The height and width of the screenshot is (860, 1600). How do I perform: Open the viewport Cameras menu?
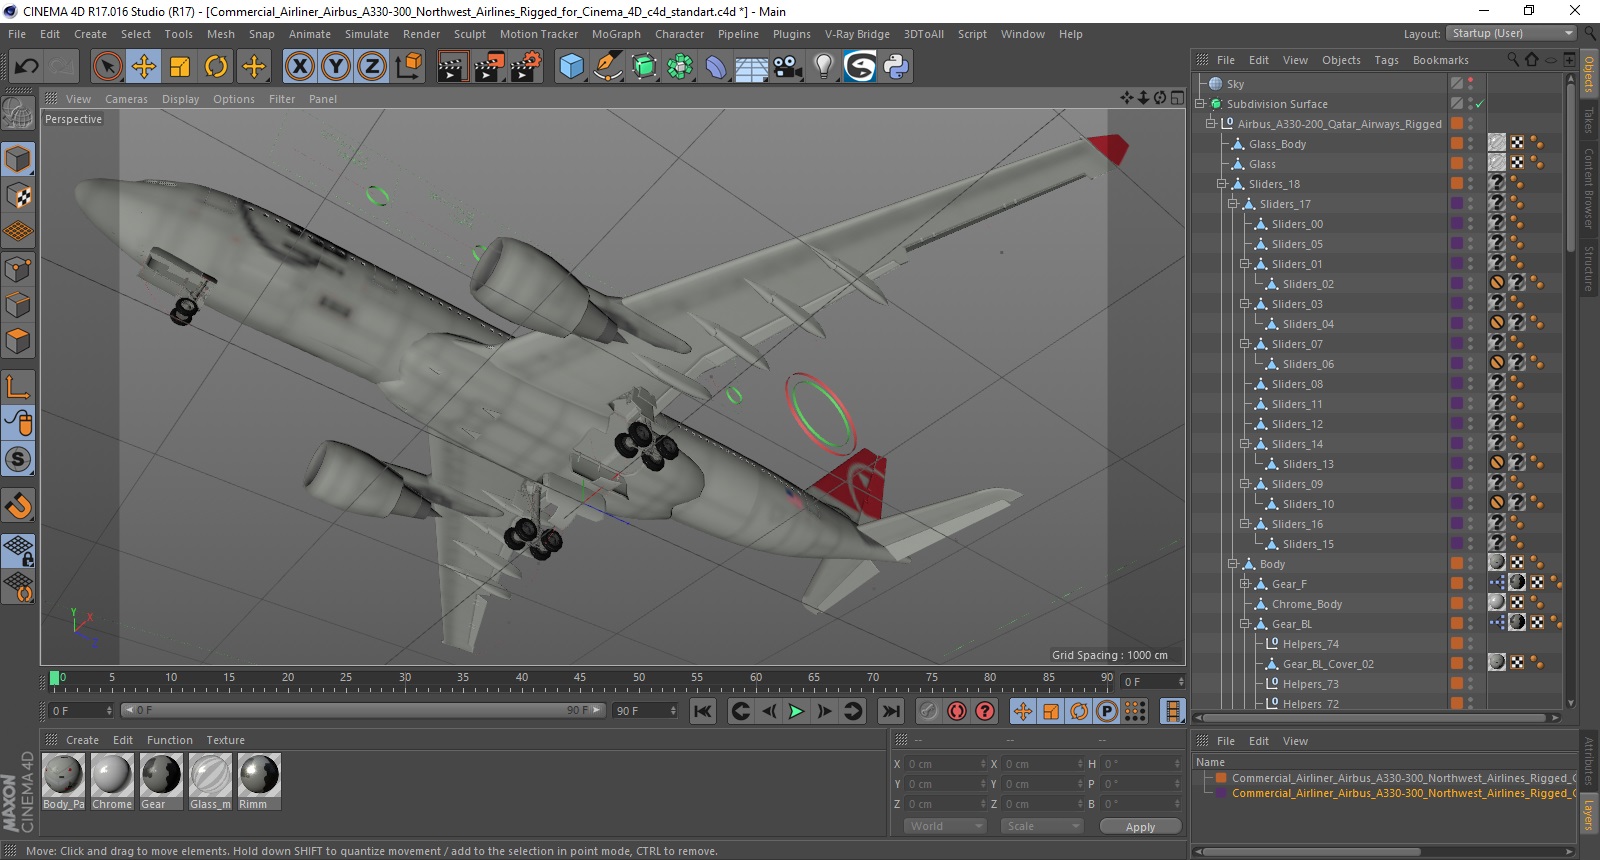(126, 99)
